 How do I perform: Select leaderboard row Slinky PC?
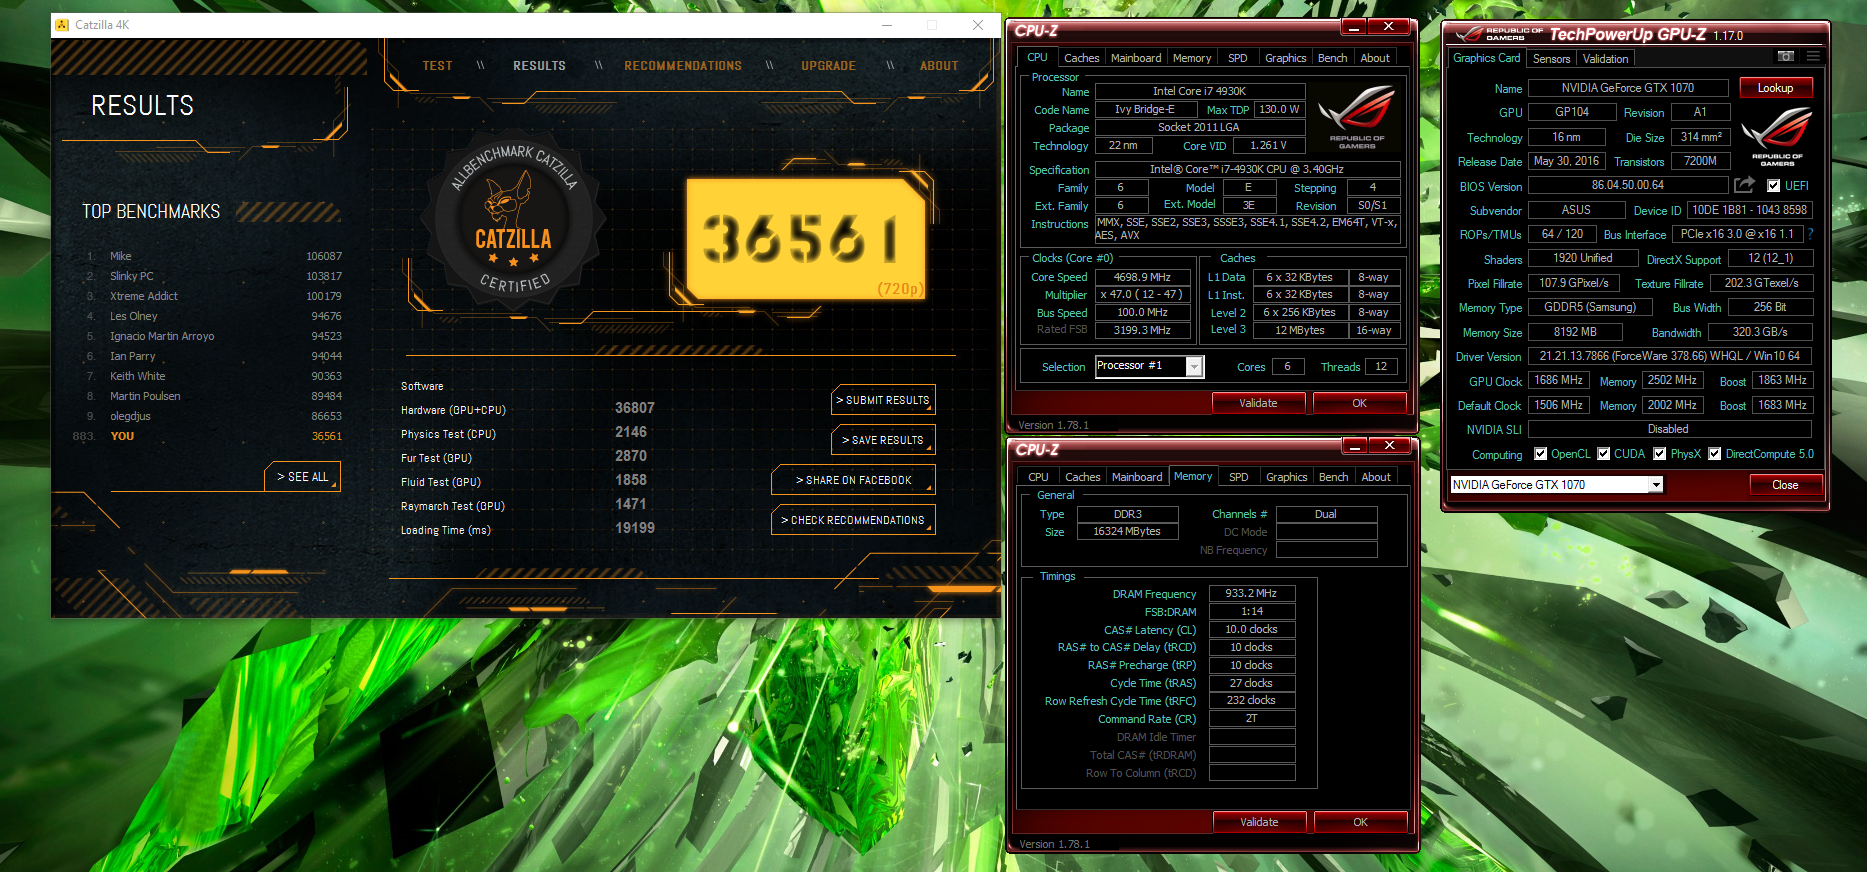(212, 276)
